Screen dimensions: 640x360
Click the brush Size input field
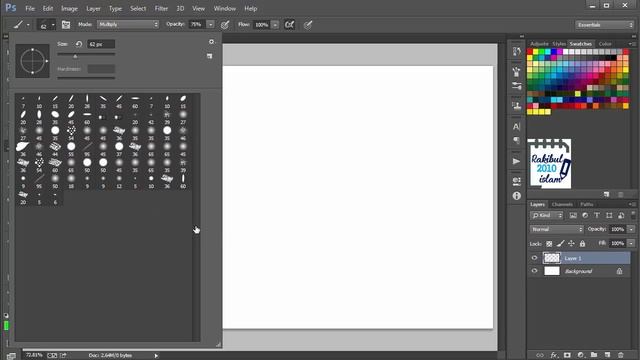click(x=101, y=44)
